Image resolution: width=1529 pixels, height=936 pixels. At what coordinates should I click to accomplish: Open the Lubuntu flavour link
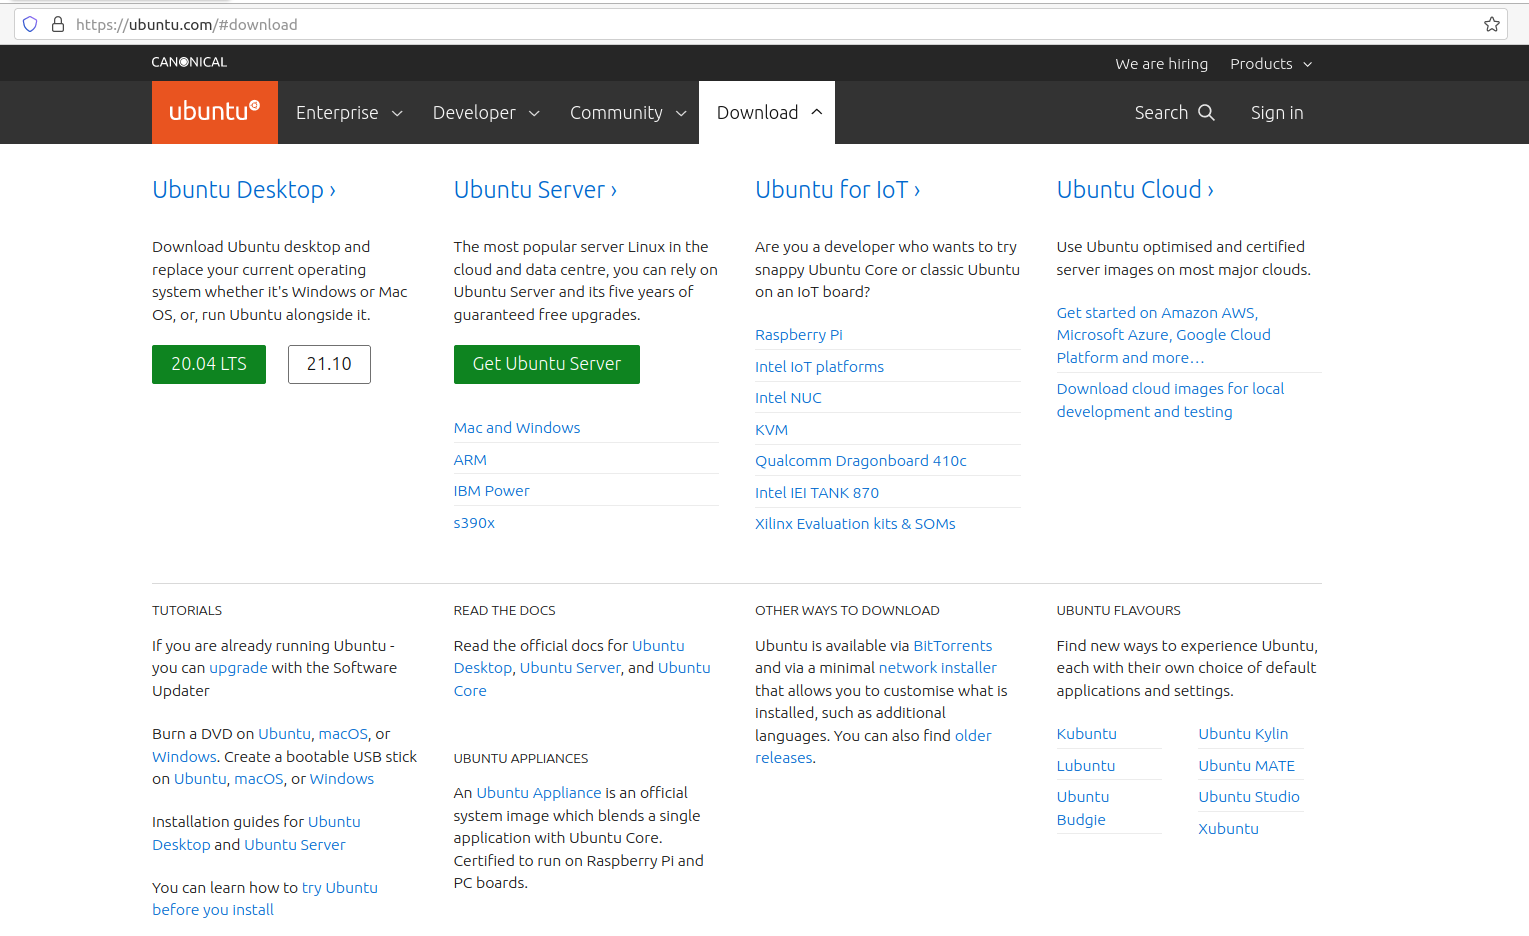tap(1085, 766)
